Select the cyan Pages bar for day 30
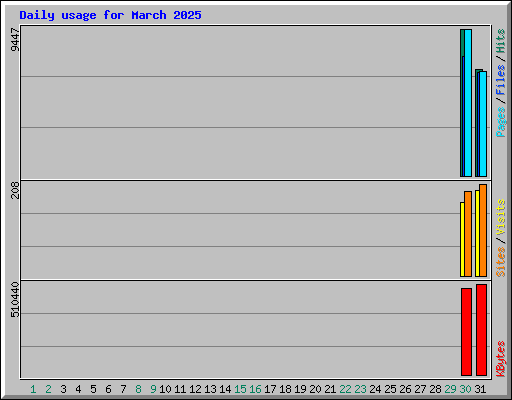Viewport: 512px width, 400px height. coord(468,103)
